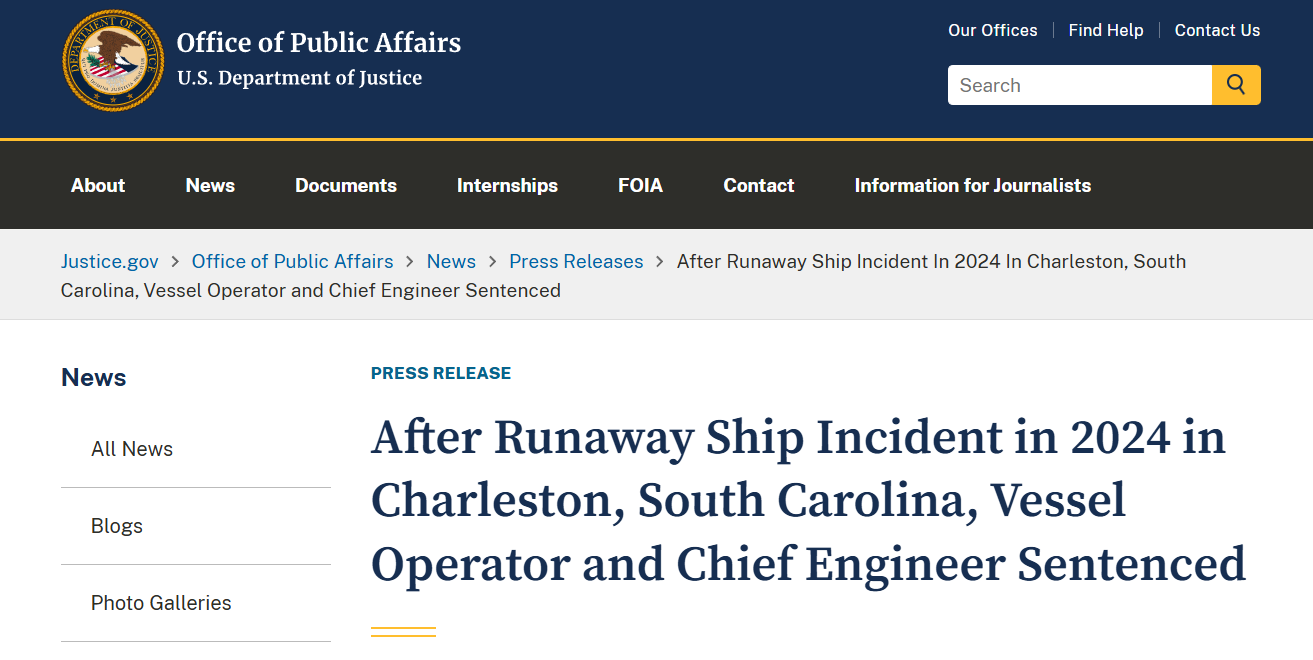This screenshot has width=1313, height=660.
Task: Open the FOIA navigation item
Action: [x=640, y=185]
